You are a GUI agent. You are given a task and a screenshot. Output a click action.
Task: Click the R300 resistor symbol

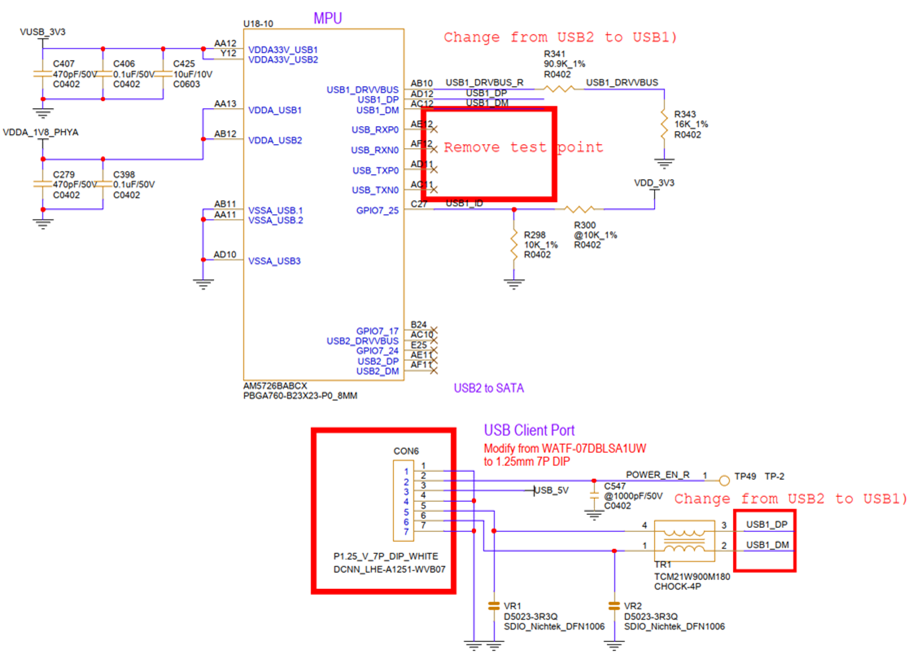click(579, 209)
